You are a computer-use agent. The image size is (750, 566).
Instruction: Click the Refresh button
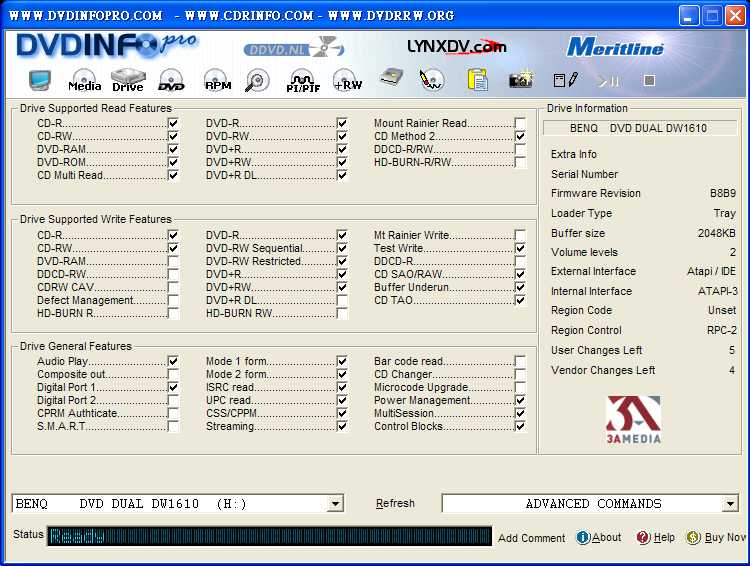click(x=395, y=503)
